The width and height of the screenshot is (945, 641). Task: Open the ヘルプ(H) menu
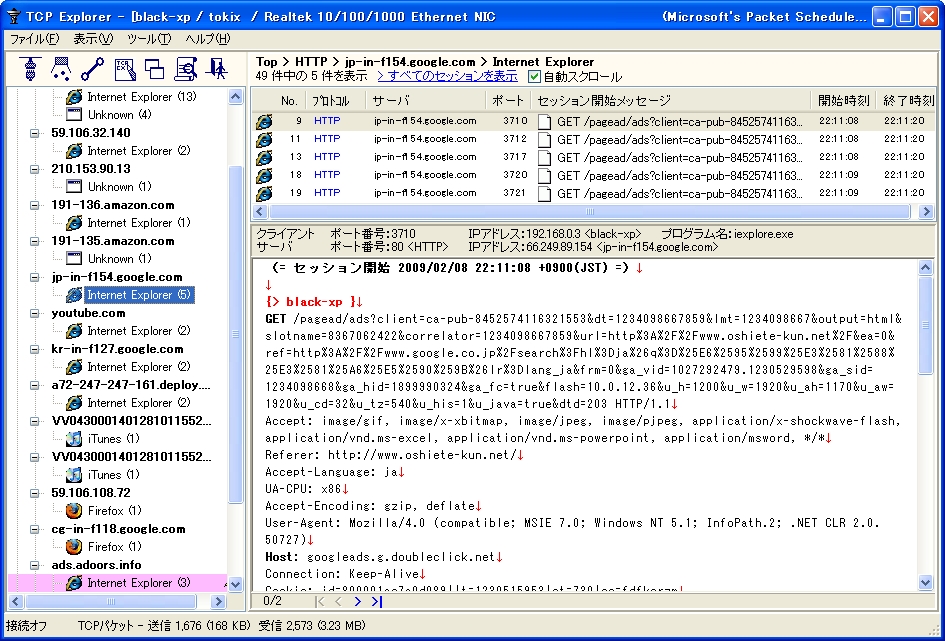point(208,39)
